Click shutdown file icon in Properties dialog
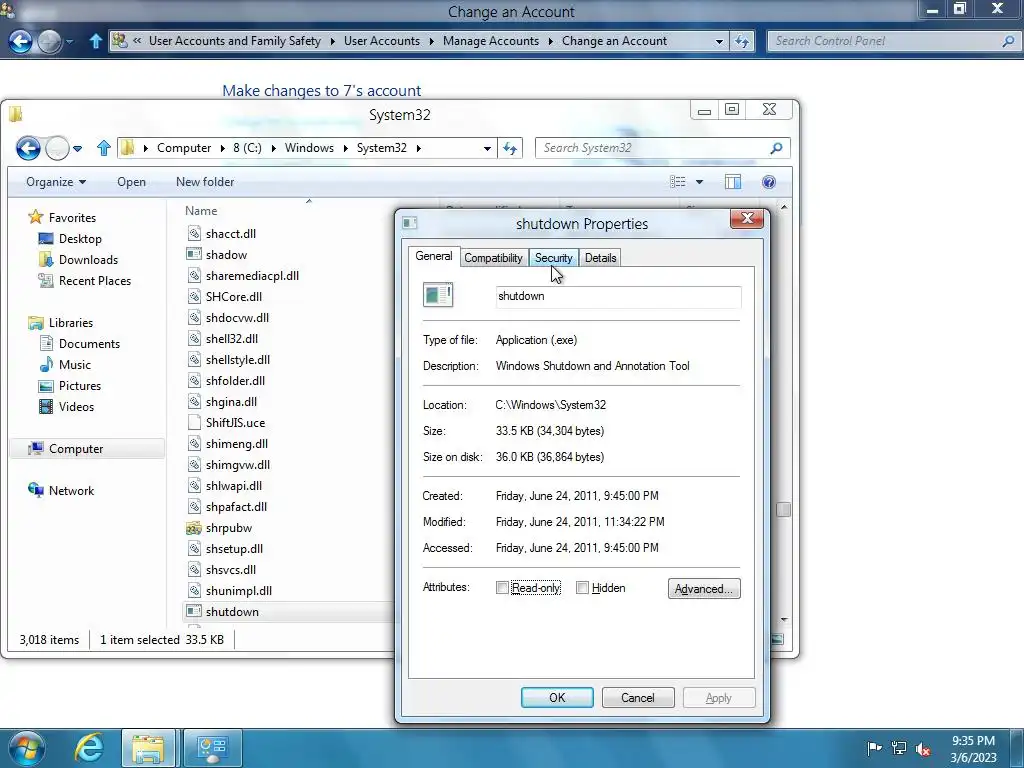This screenshot has height=768, width=1024. (x=438, y=295)
